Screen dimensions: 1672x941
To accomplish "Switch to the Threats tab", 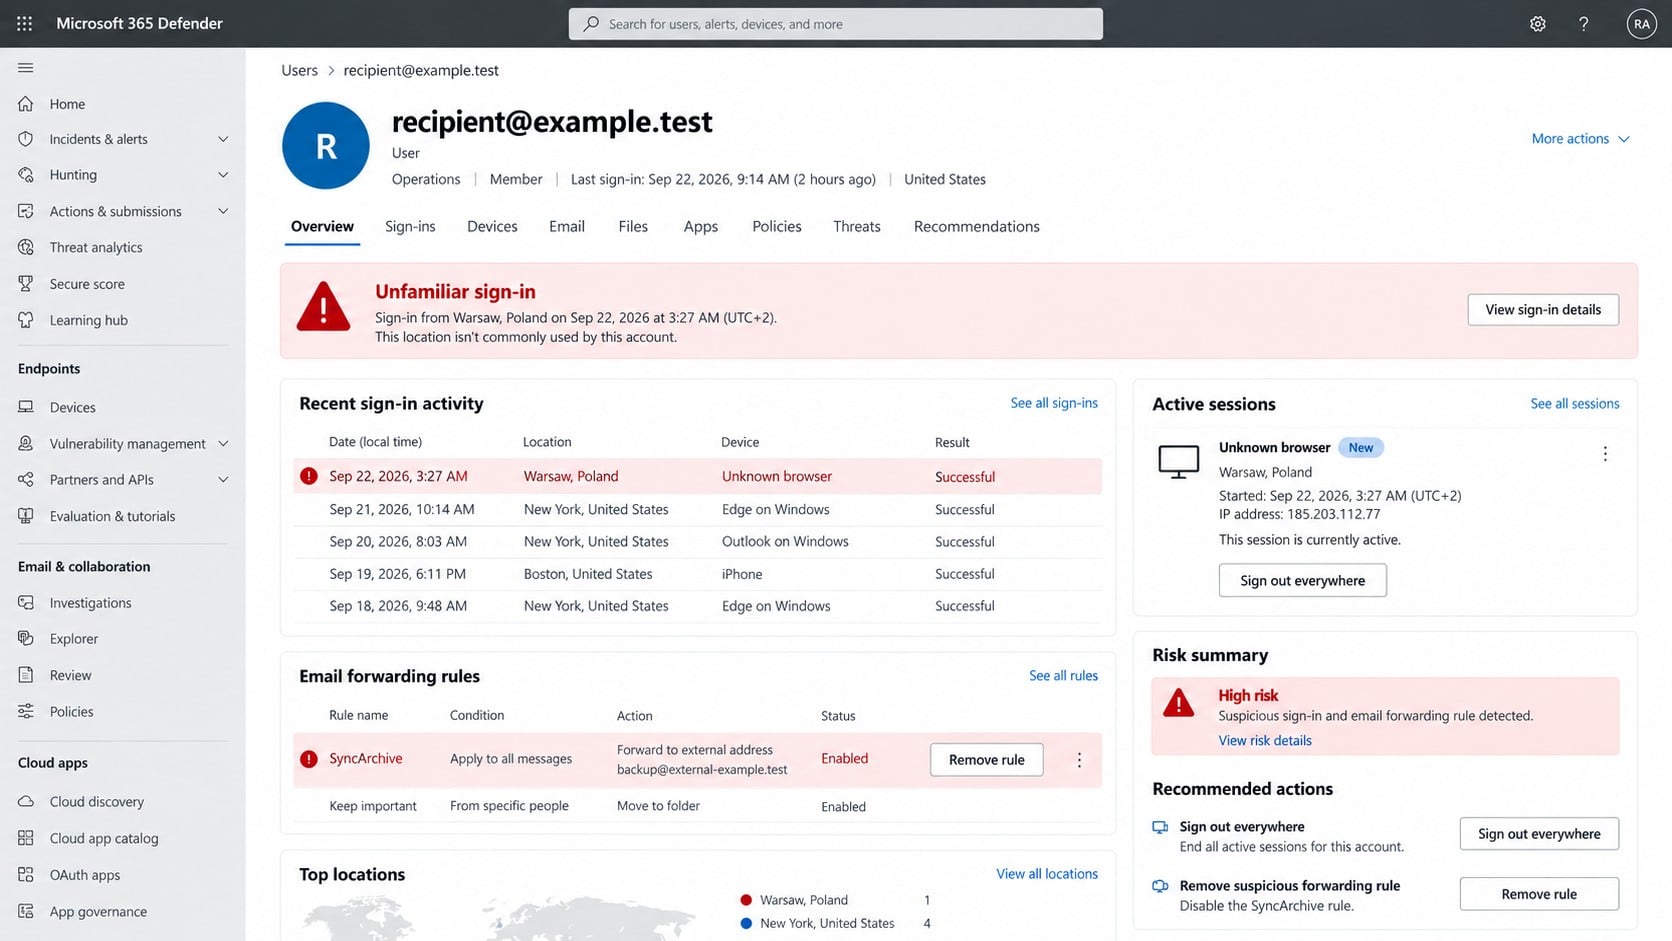I will [x=857, y=227].
